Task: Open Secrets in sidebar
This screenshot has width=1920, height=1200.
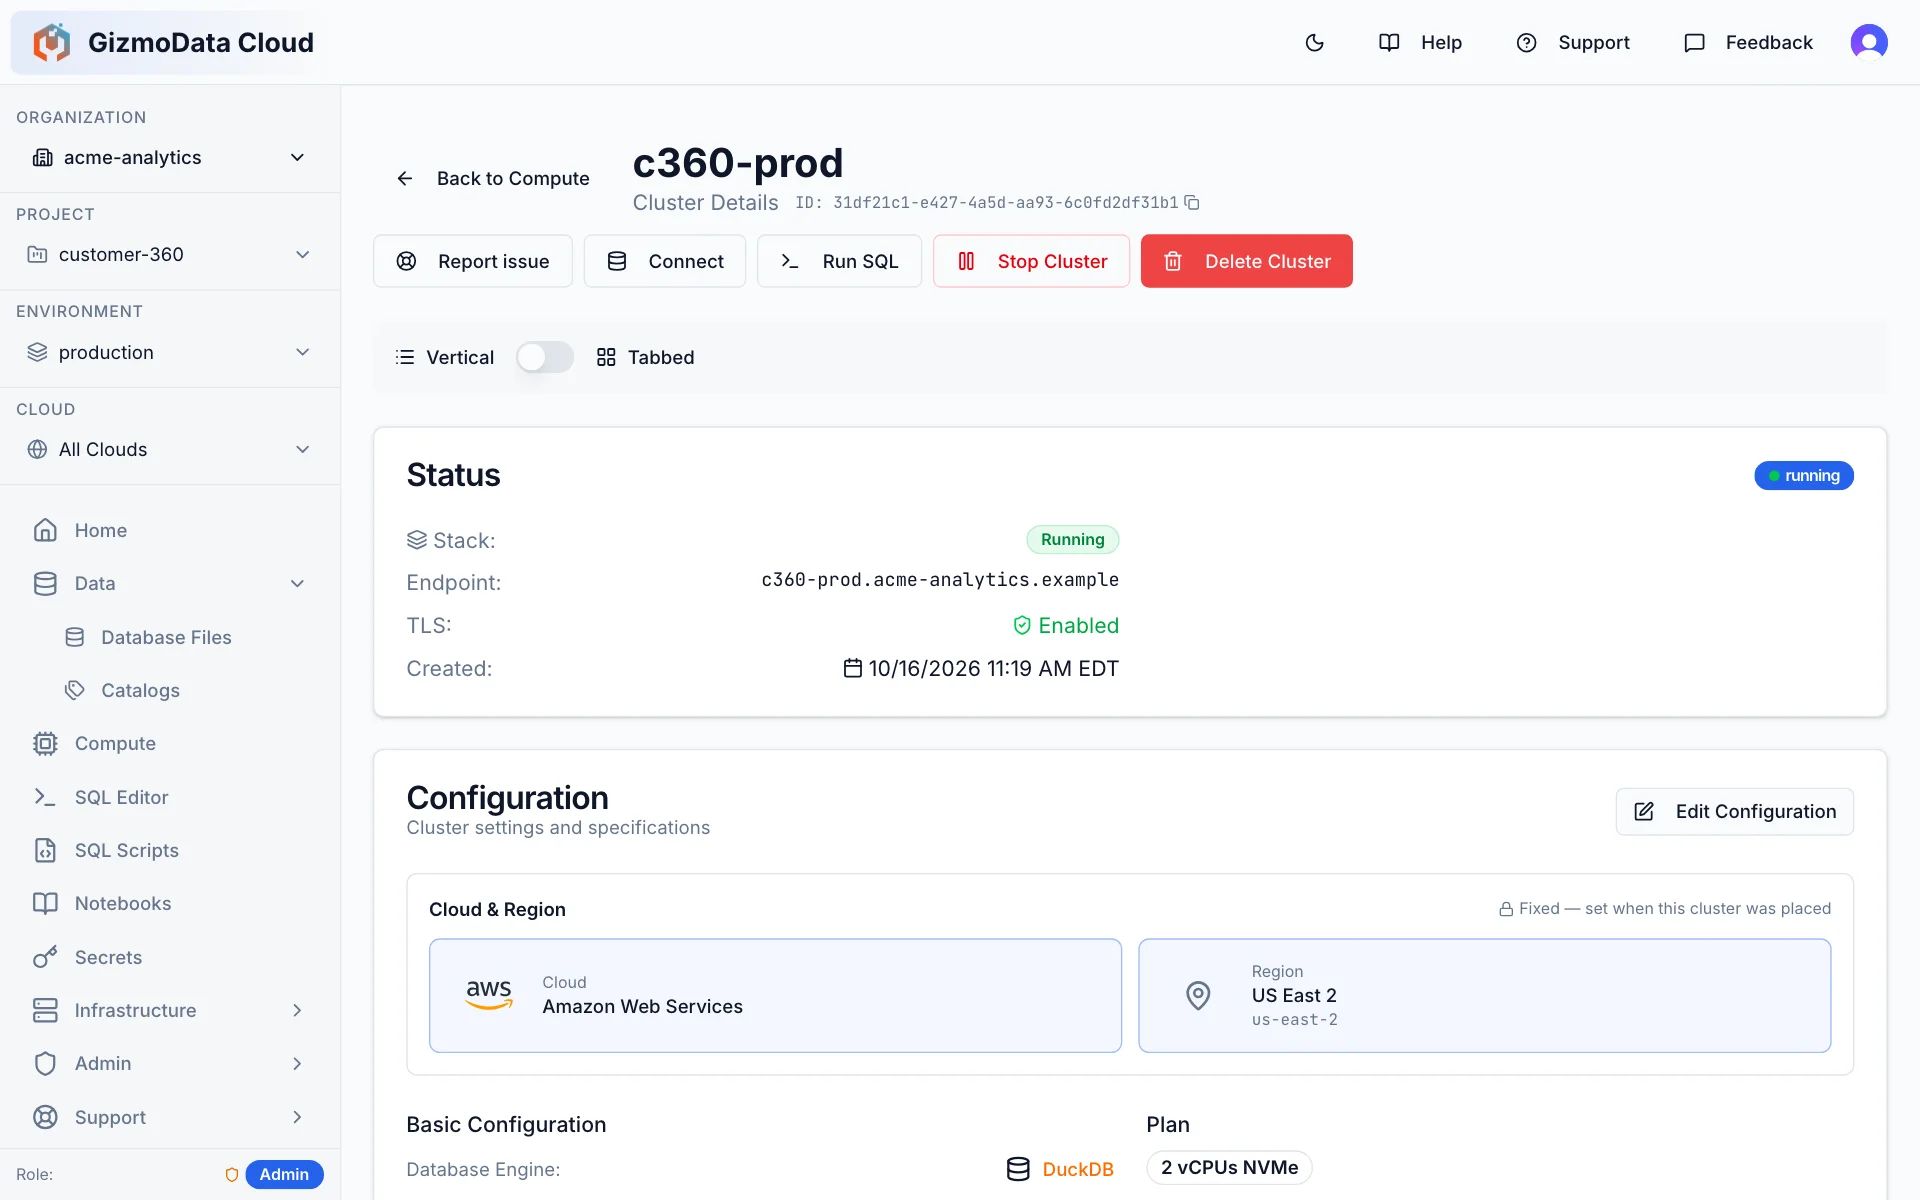Action: (170, 957)
